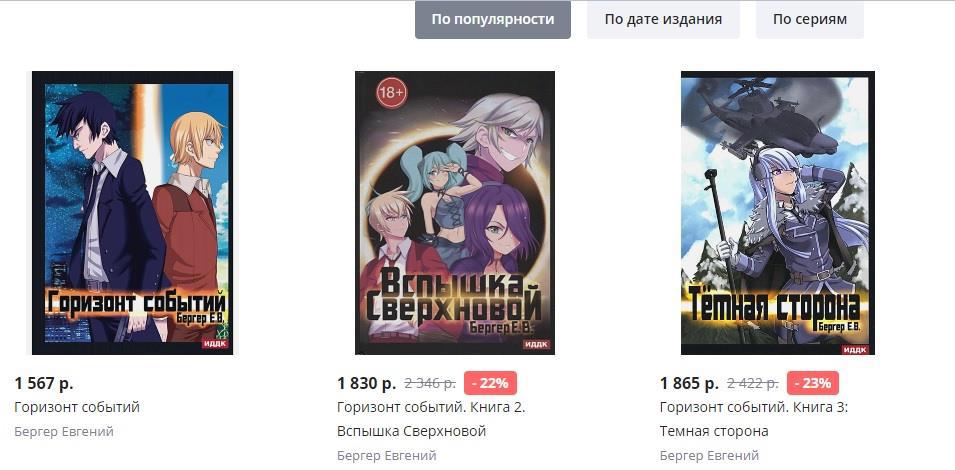955x470 pixels.
Task: Open the "Тёмная сторона" book cover
Action: click(778, 212)
